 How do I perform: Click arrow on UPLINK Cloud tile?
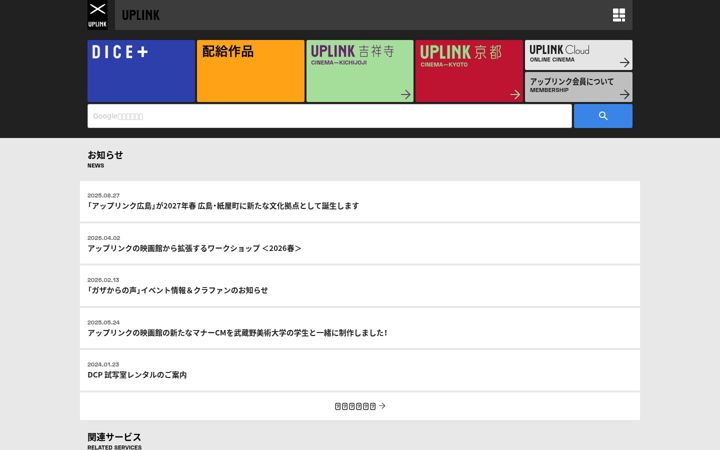624,62
